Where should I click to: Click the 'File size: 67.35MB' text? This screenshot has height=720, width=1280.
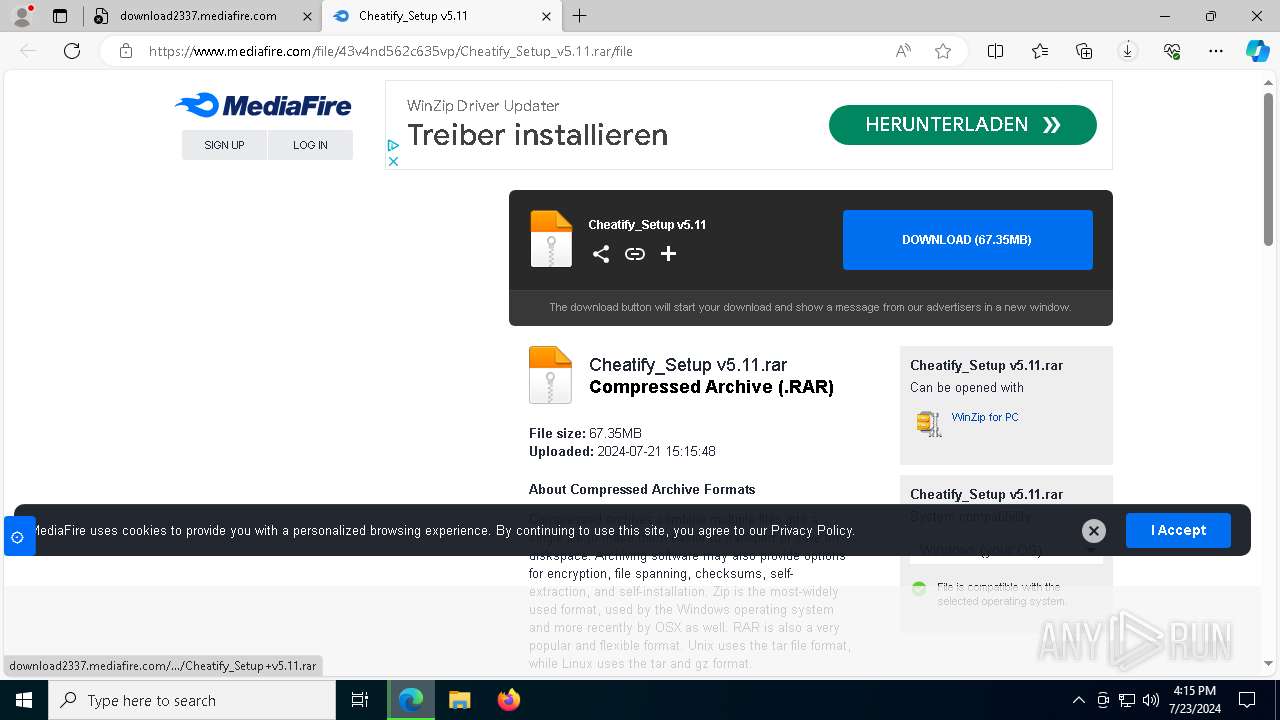point(585,433)
